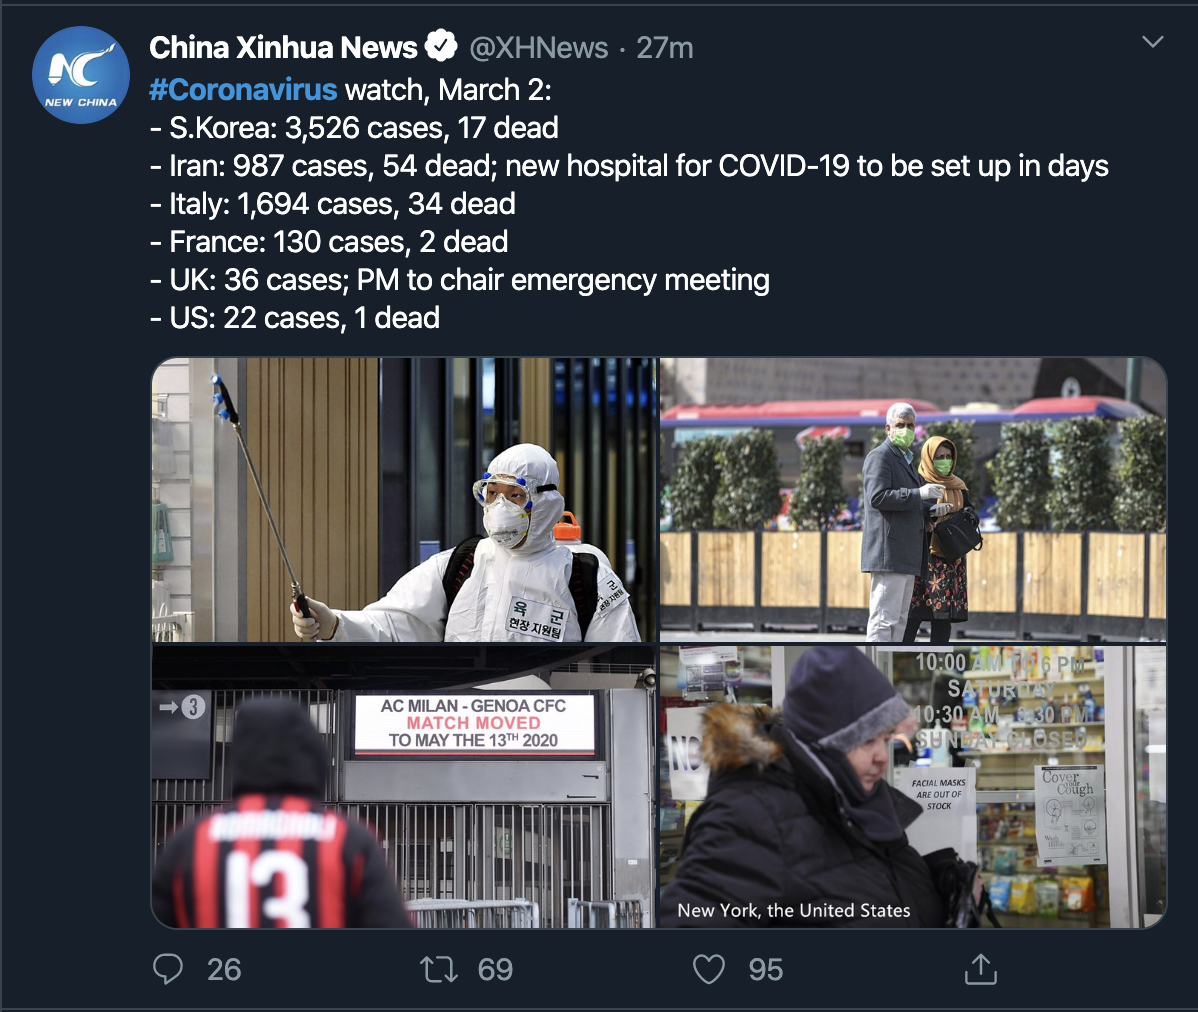
Task: Click the reply speech bubble icon
Action: point(168,969)
